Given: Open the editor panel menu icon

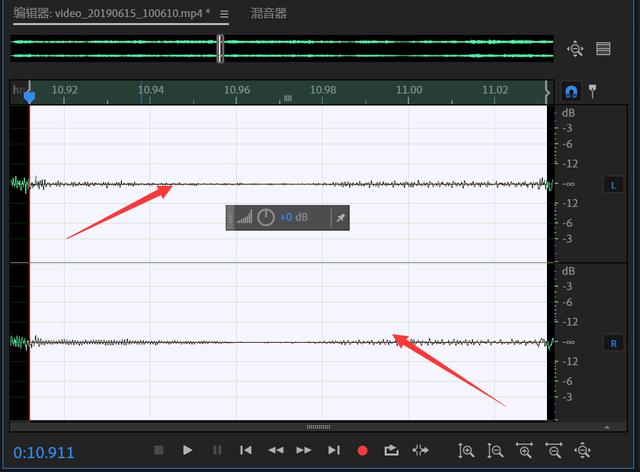Looking at the screenshot, I should [224, 14].
